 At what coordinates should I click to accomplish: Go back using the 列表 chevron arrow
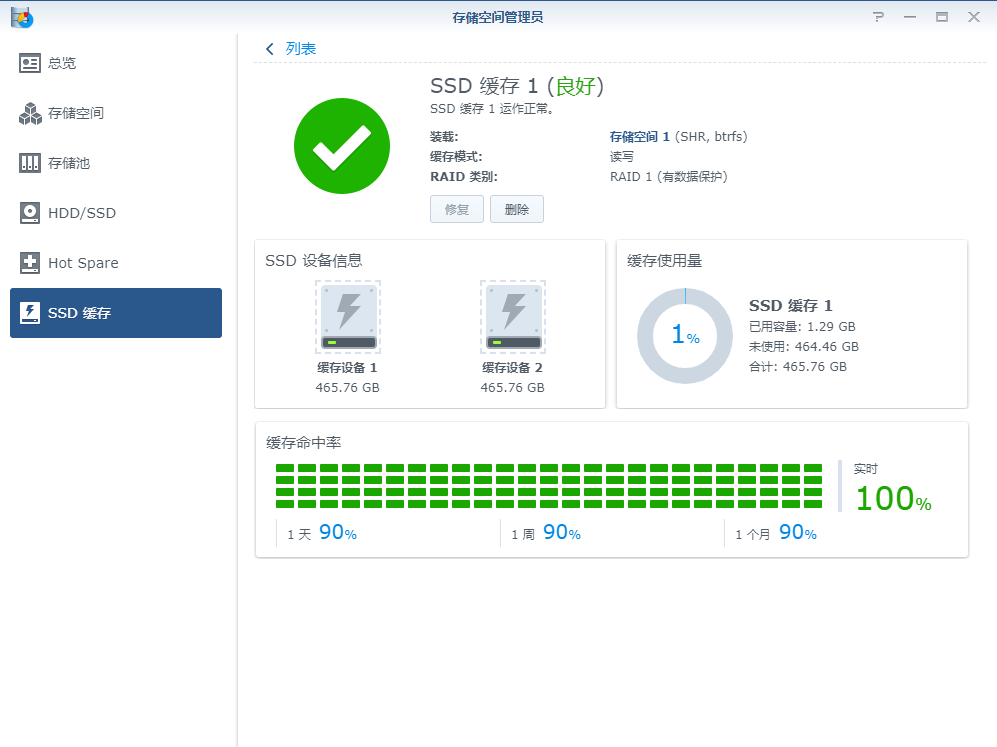[x=270, y=49]
